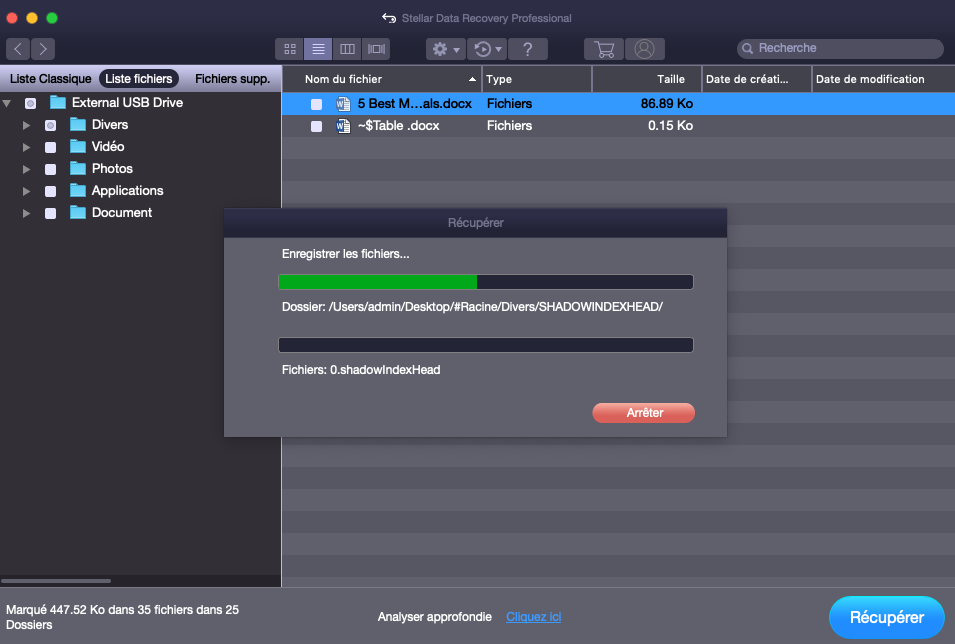
Task: Open the settings gear dropdown
Action: (445, 49)
